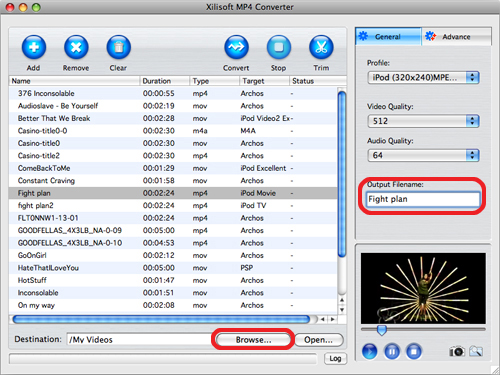Switch to the Advance tab
The height and width of the screenshot is (375, 500).
pos(456,36)
